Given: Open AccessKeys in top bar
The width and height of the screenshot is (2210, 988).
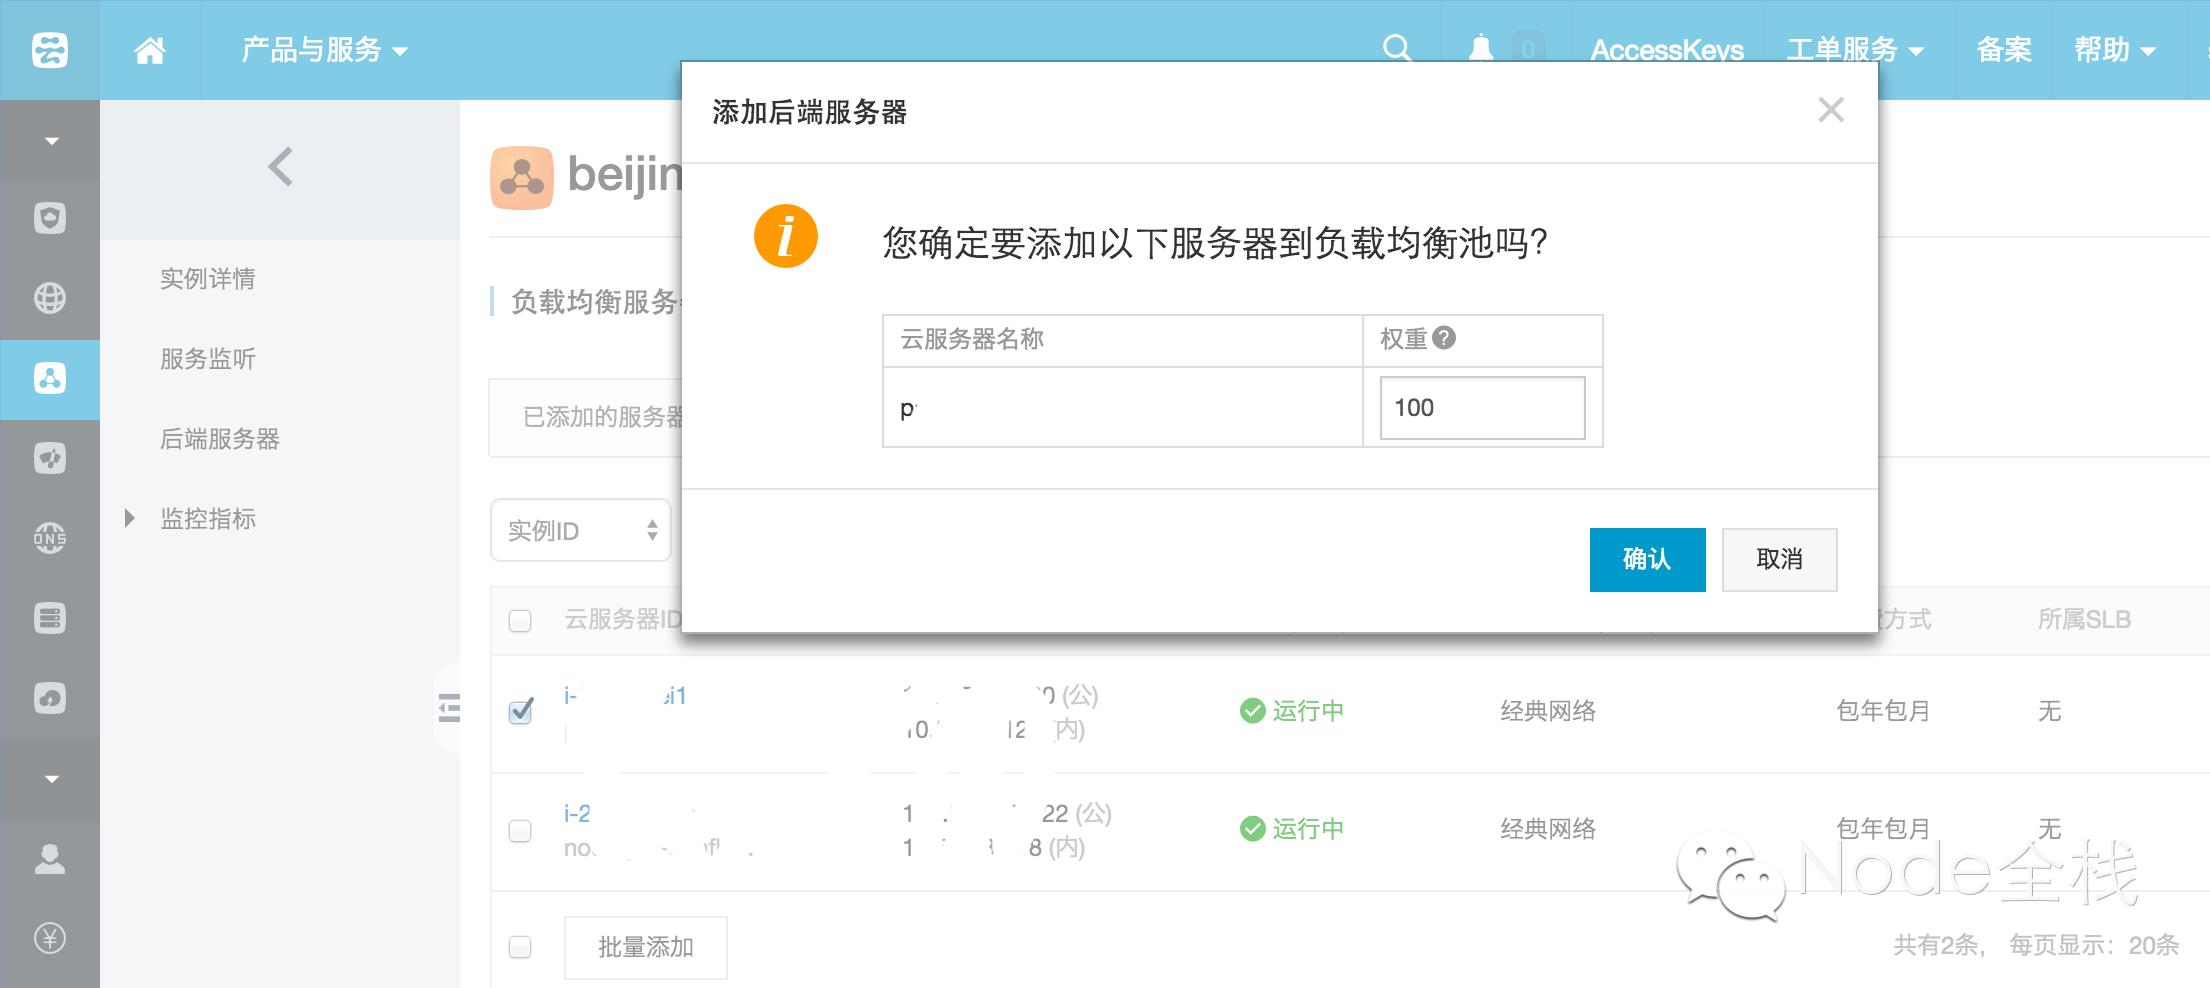Looking at the screenshot, I should 1667,50.
